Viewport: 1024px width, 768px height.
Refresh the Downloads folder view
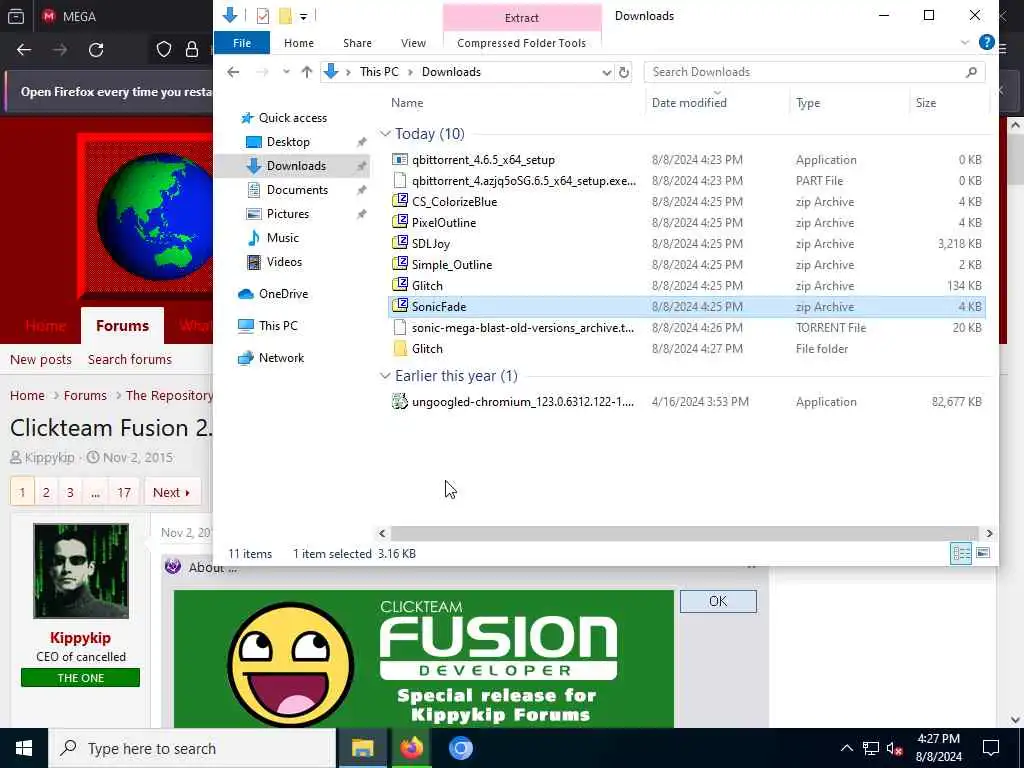click(x=624, y=72)
